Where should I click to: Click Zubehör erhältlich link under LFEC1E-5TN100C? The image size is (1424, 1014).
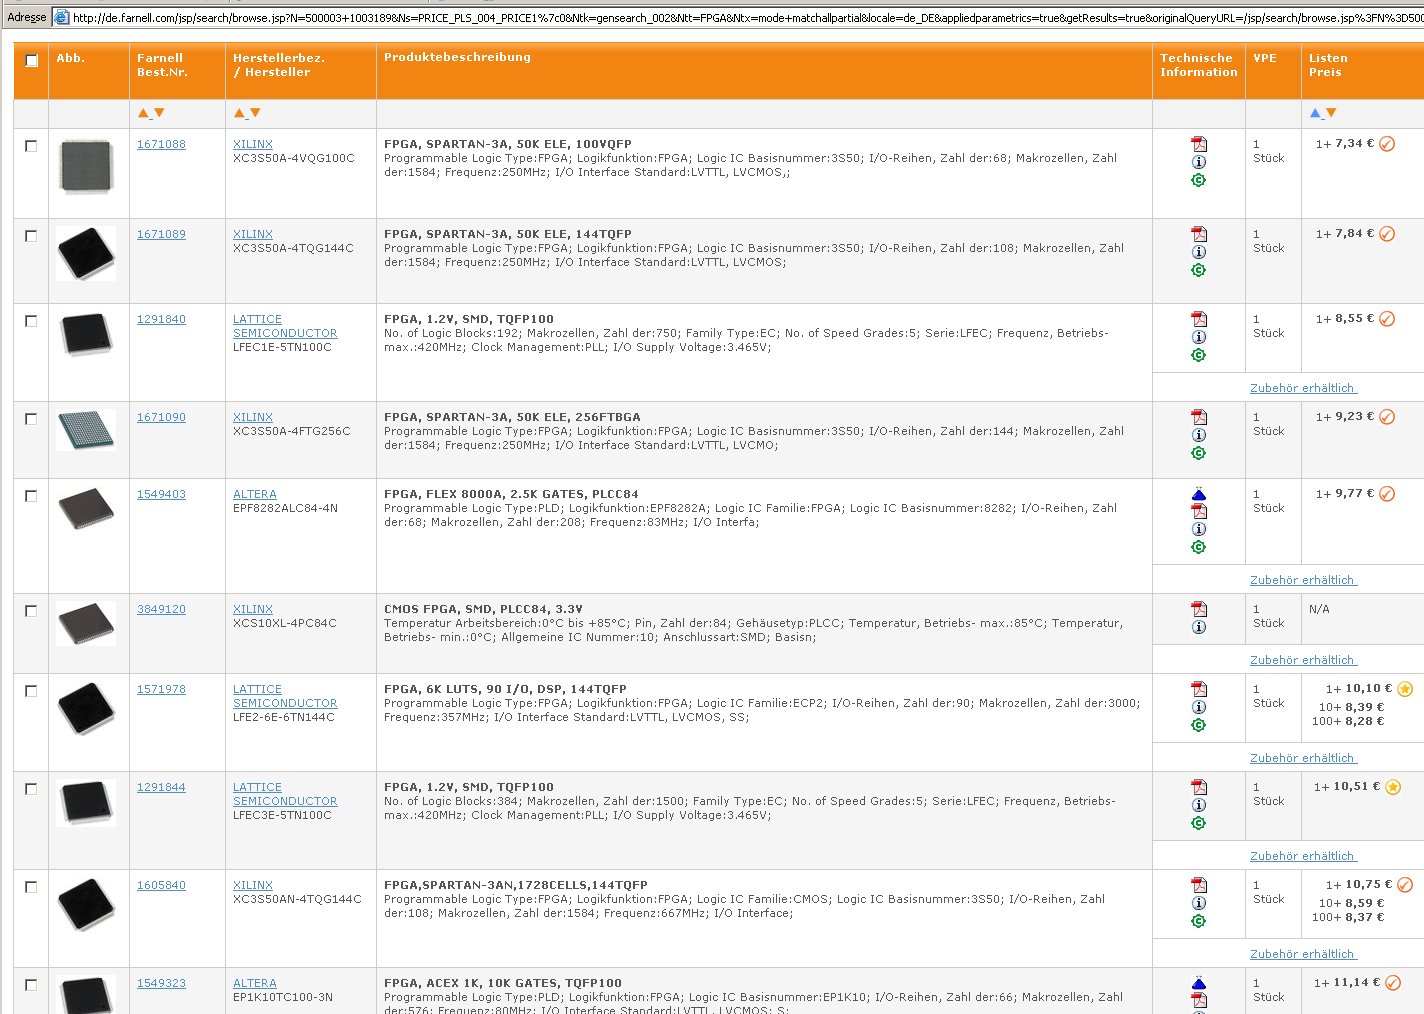coord(1302,388)
